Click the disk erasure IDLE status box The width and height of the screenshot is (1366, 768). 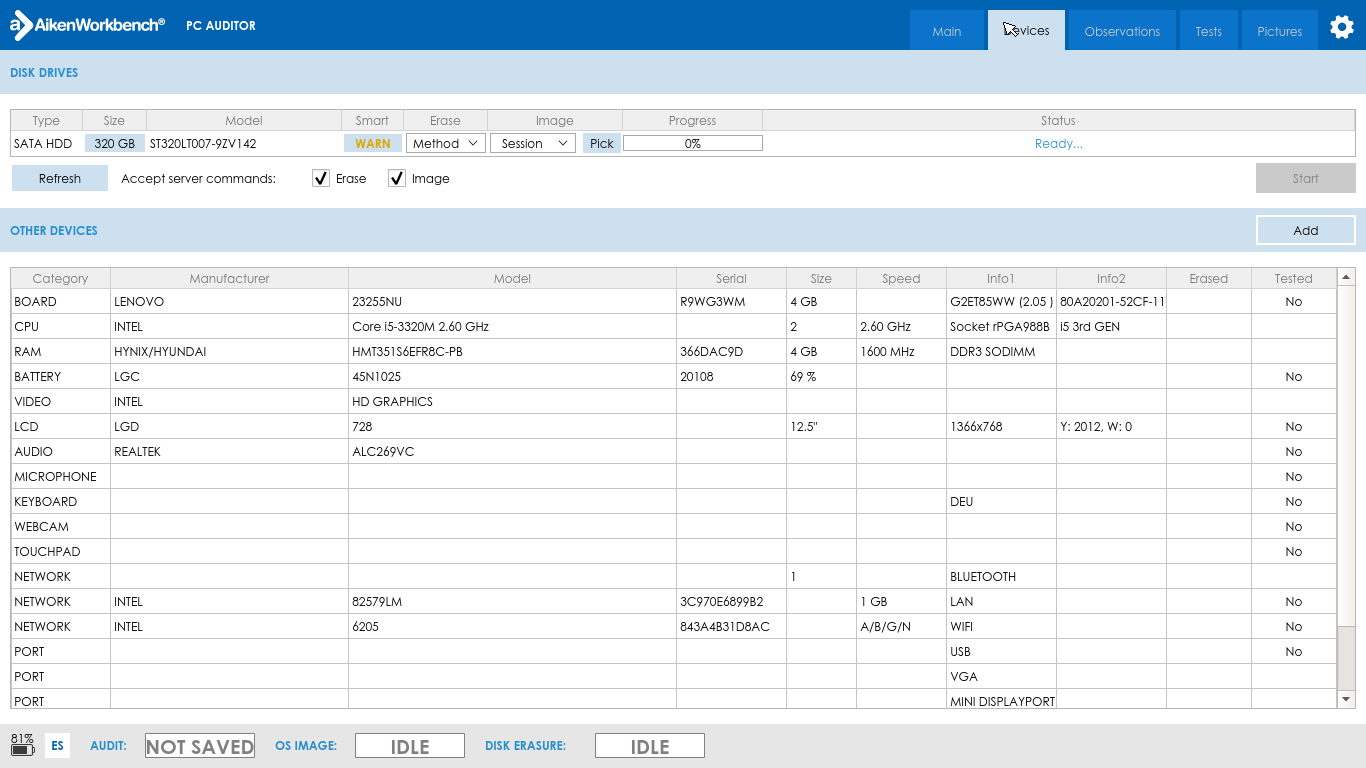pos(650,745)
